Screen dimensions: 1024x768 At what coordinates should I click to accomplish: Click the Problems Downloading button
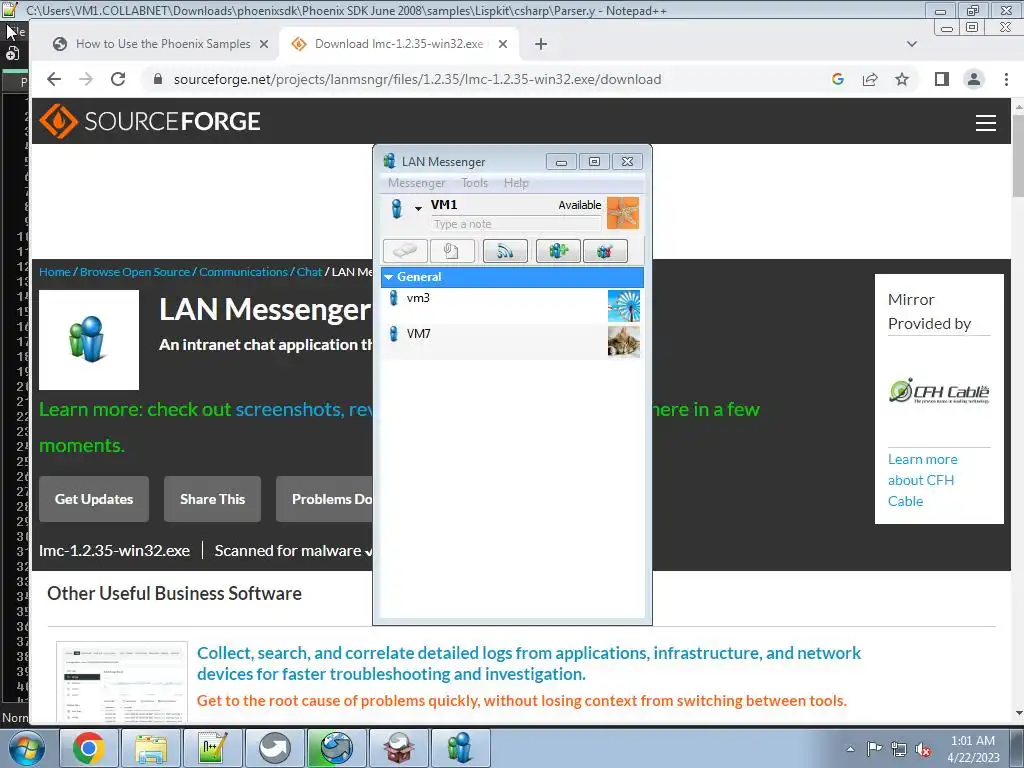pos(325,499)
